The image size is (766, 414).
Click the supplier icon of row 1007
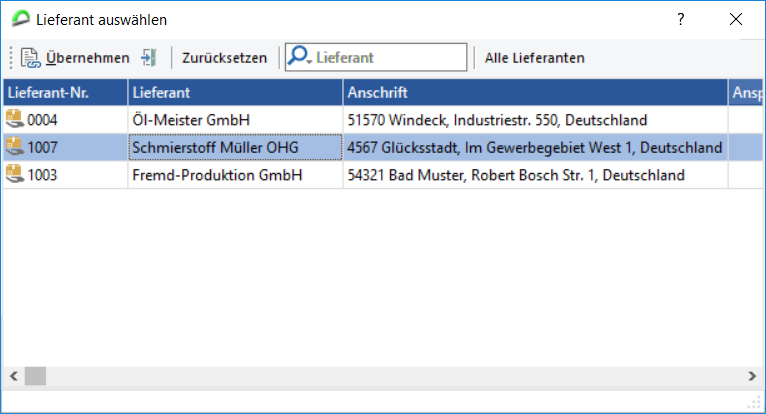(15, 147)
